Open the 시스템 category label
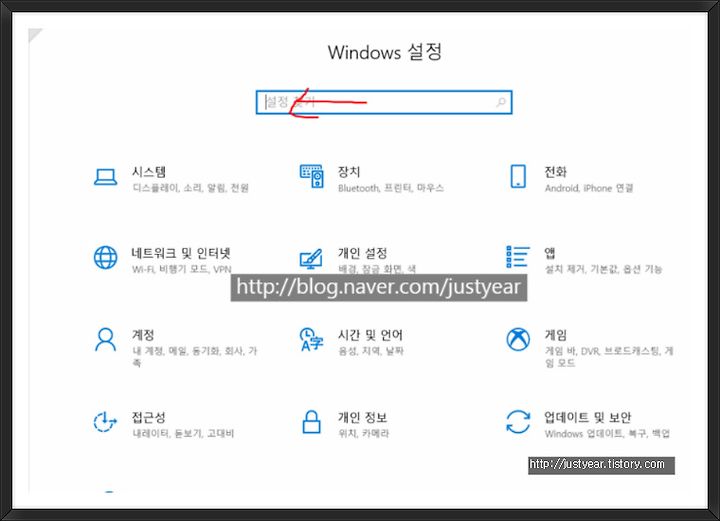Viewport: 720px width, 521px height. (x=149, y=172)
